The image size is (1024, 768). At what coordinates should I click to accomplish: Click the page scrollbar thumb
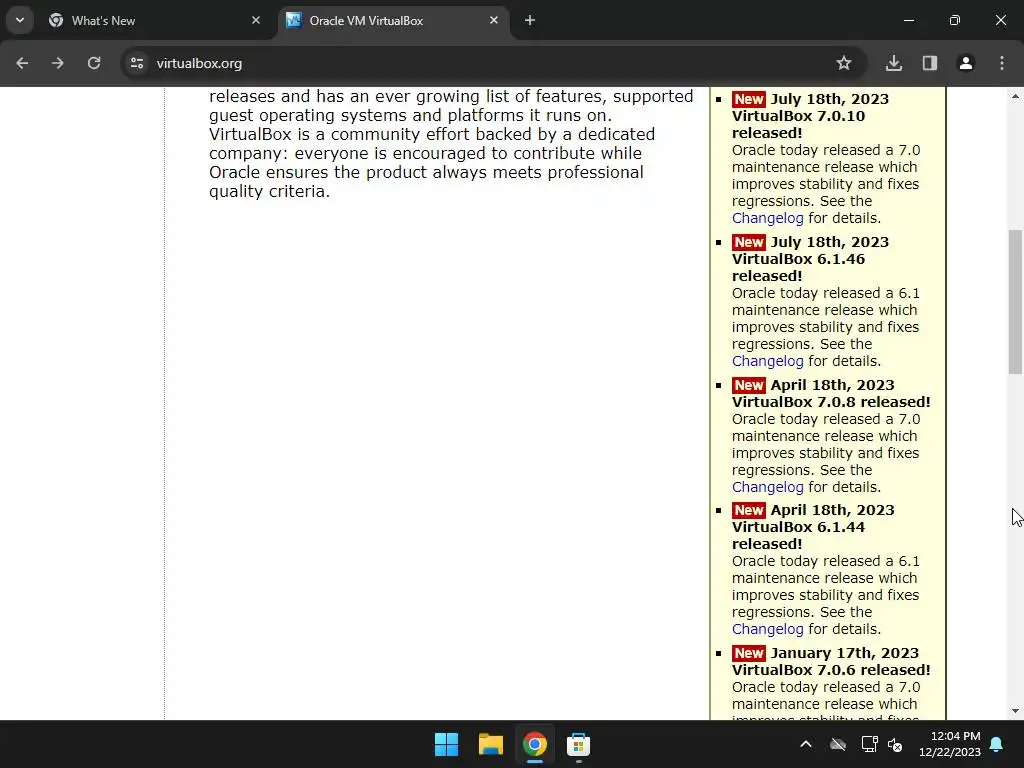[1015, 302]
